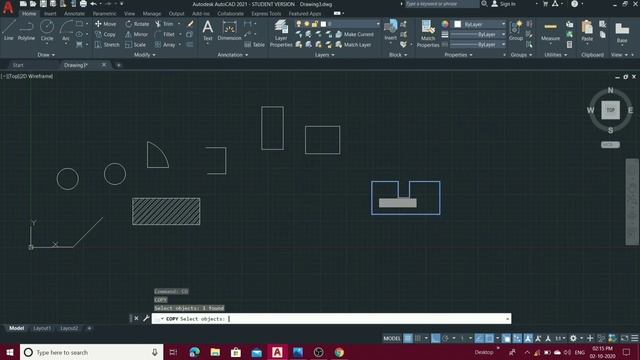Expand the Properties panel title
Viewport: 640px width, 360px height.
coord(458,55)
